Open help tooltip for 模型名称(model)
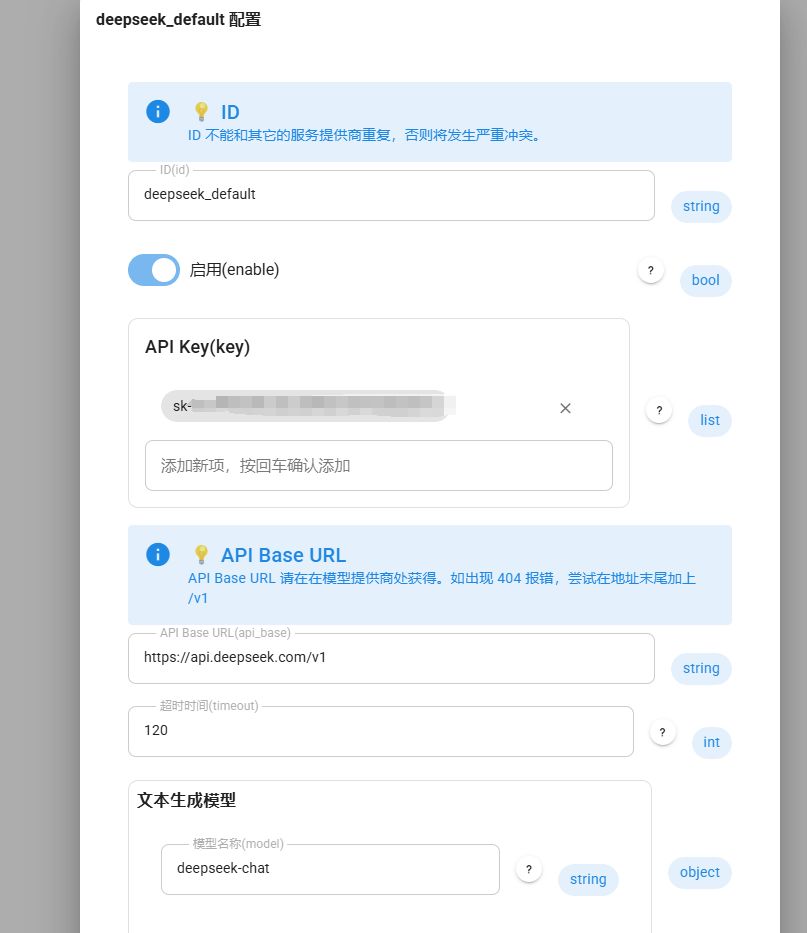This screenshot has height=933, width=807. [x=528, y=869]
